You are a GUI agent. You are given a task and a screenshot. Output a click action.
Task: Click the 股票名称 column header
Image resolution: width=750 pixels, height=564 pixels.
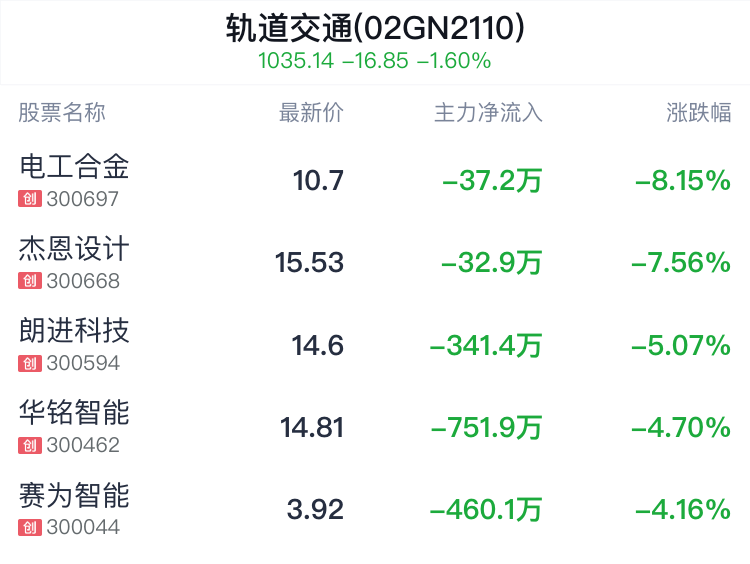coord(62,113)
